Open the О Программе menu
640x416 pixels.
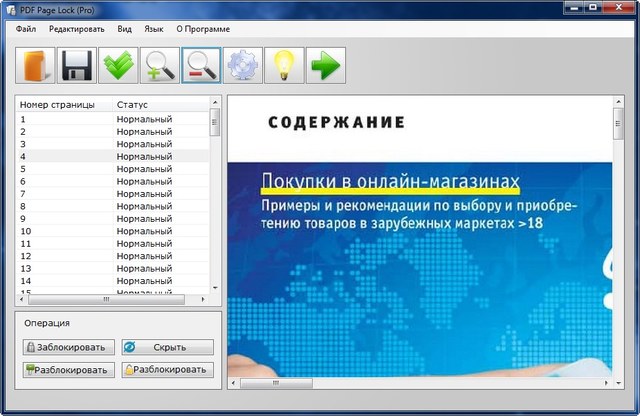[203, 29]
